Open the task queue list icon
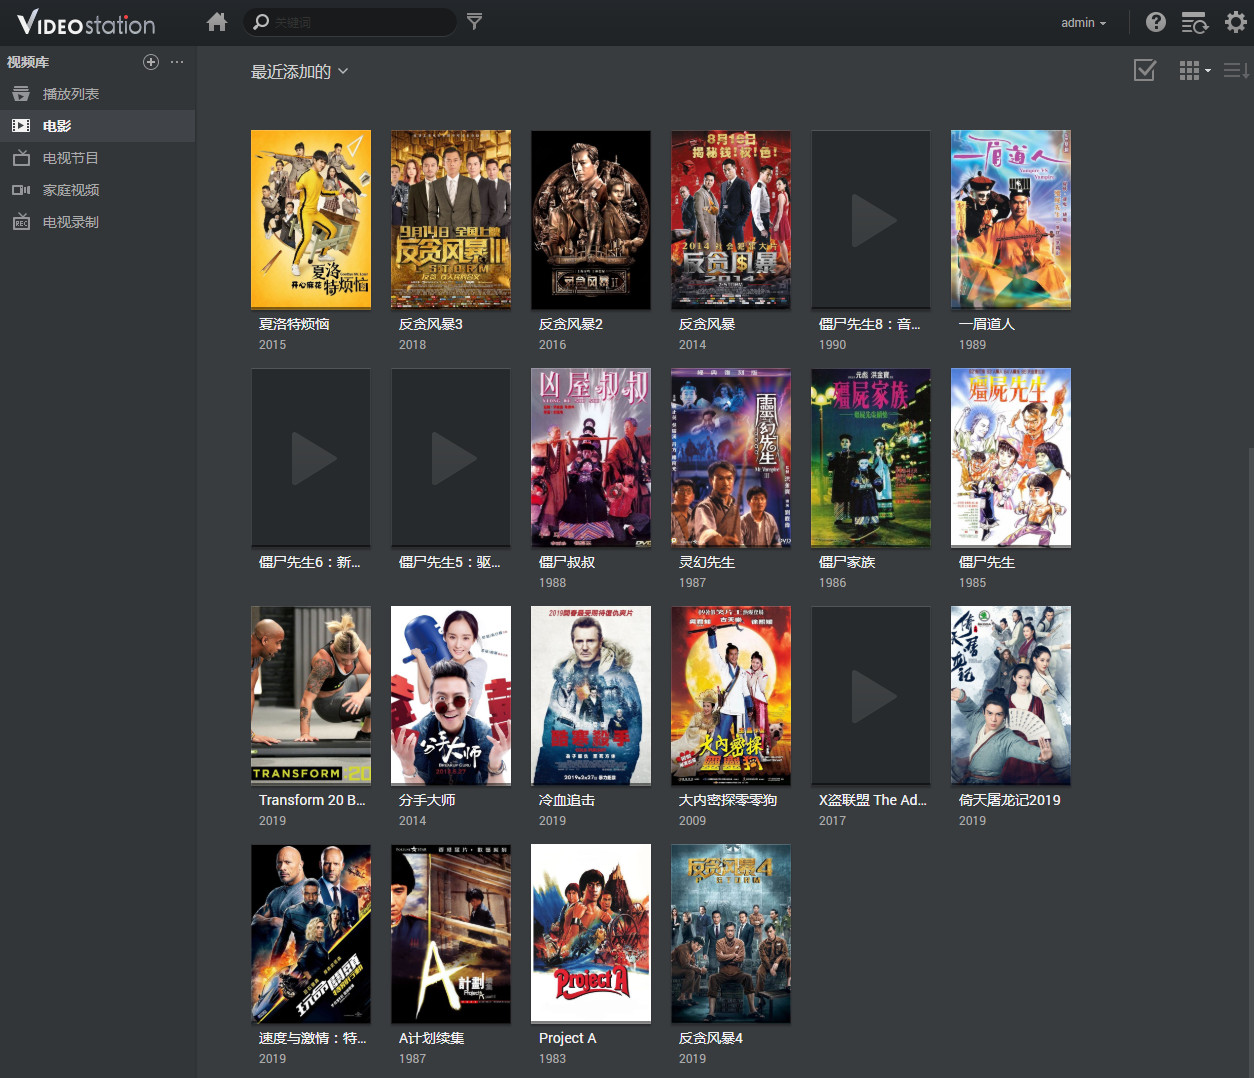This screenshot has height=1078, width=1254. pos(1194,22)
